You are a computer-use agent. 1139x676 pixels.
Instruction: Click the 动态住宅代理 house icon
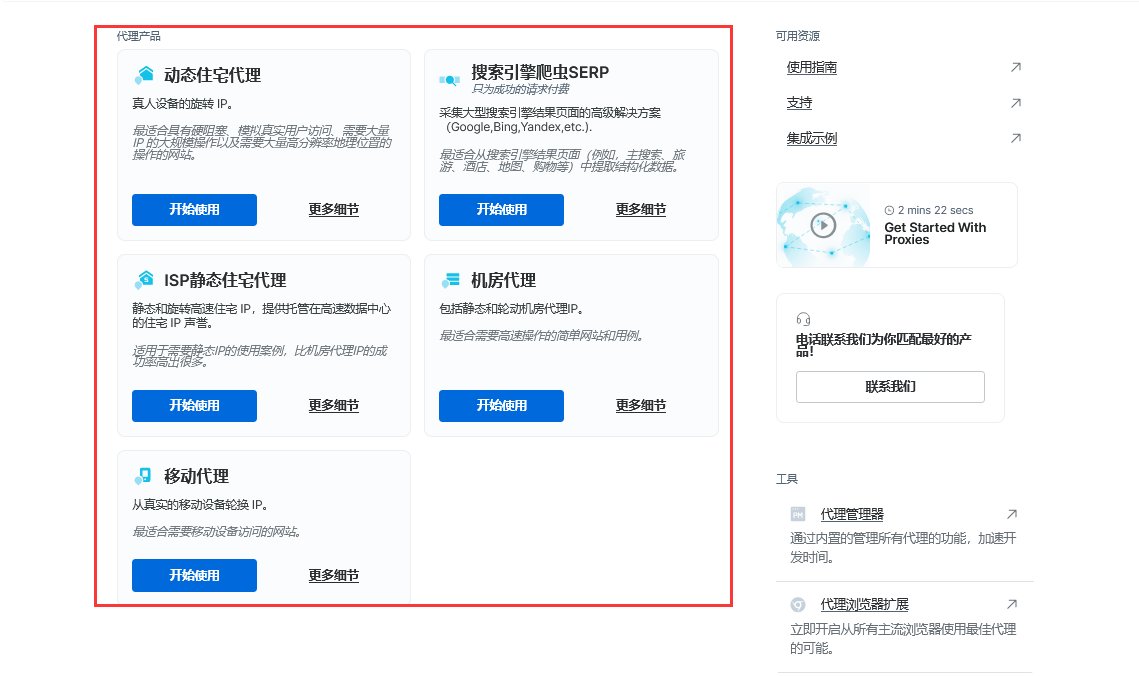pos(144,73)
